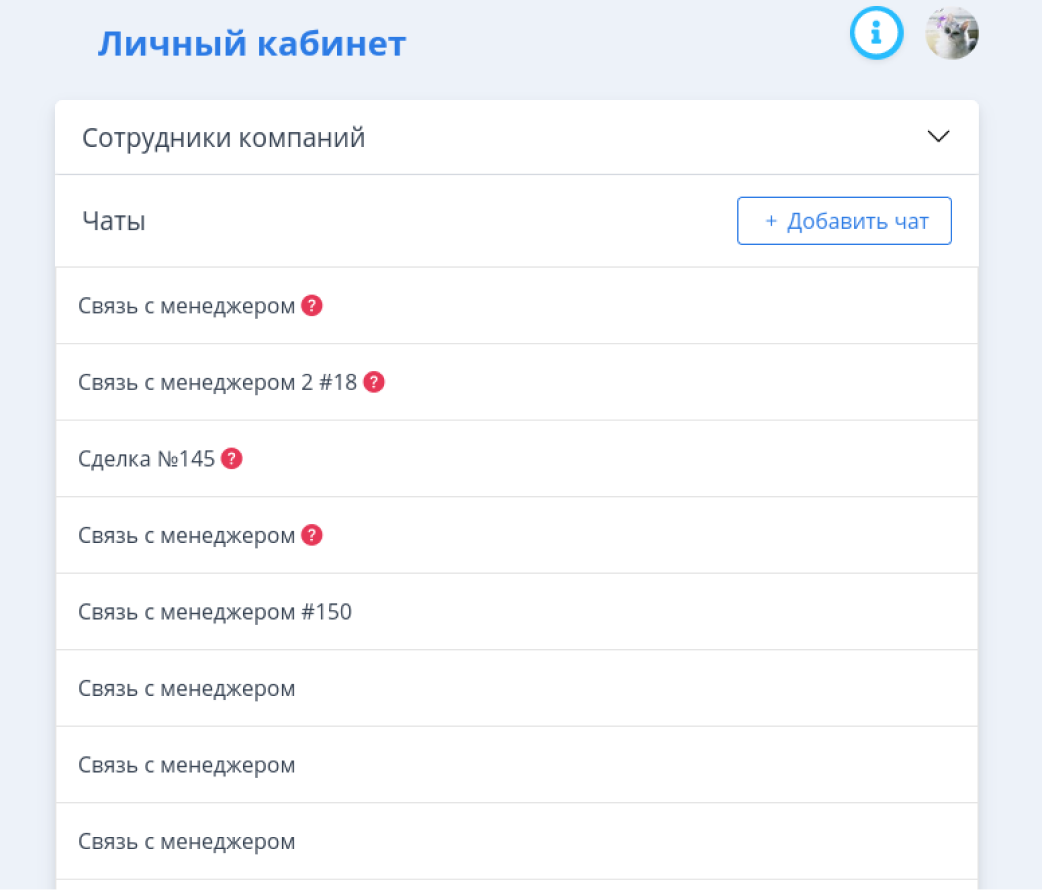
Task: Select the Чаты section heading
Action: pyautogui.click(x=114, y=221)
